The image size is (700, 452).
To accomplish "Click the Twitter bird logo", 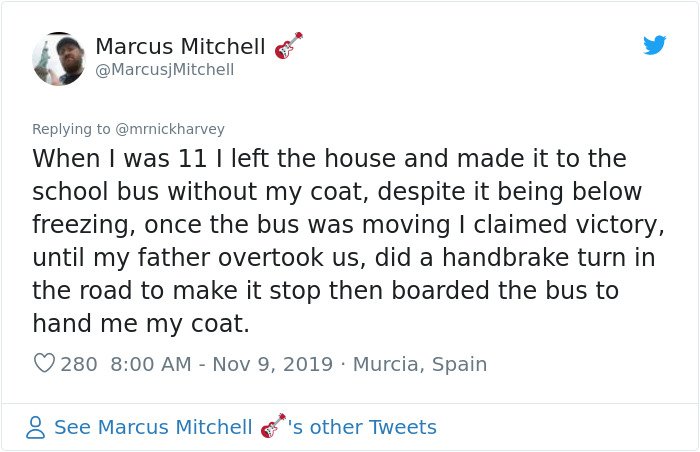I will point(654,45).
